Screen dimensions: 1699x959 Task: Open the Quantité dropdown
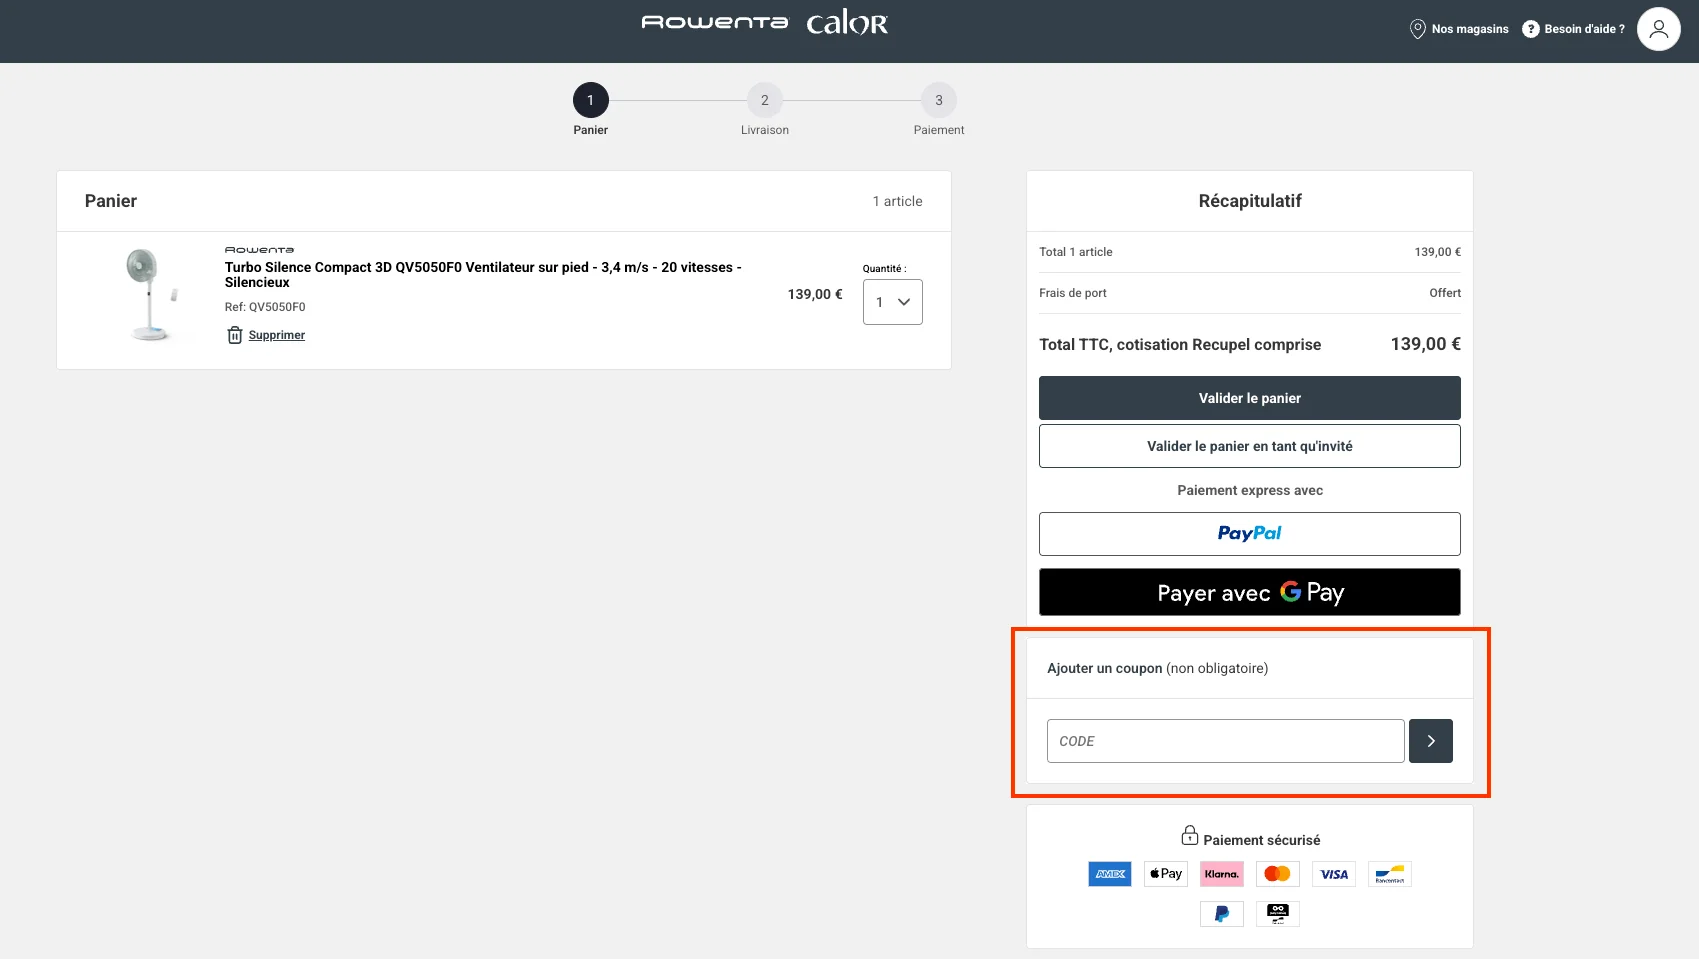[892, 302]
